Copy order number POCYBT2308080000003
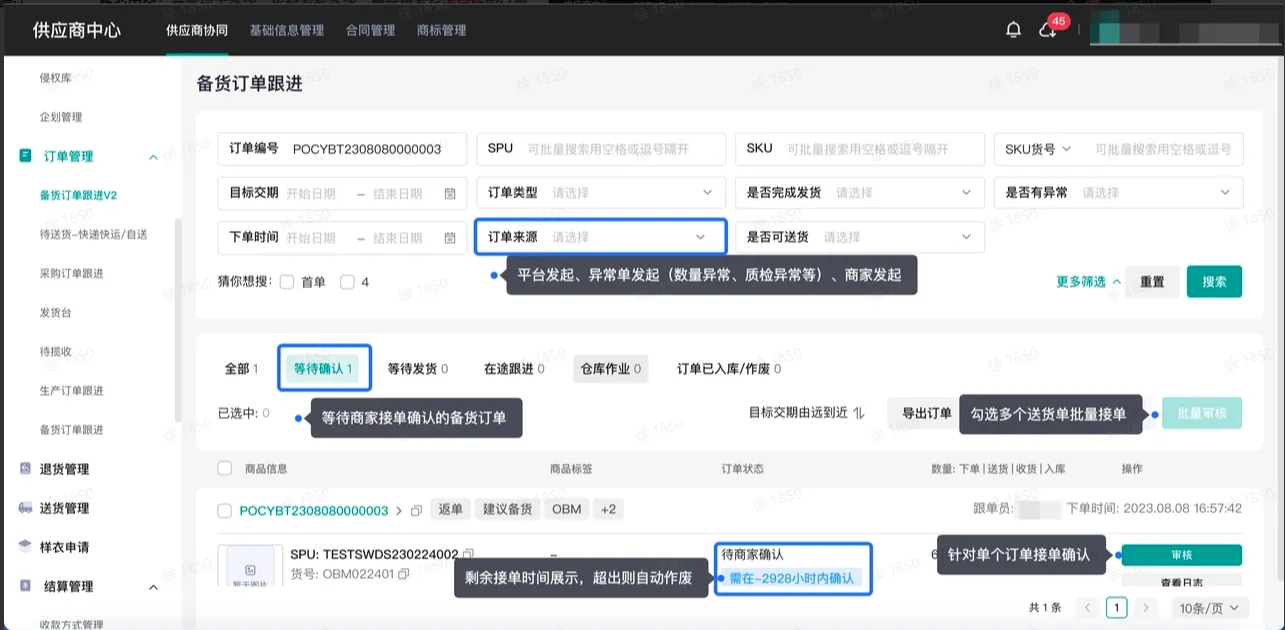 point(416,511)
